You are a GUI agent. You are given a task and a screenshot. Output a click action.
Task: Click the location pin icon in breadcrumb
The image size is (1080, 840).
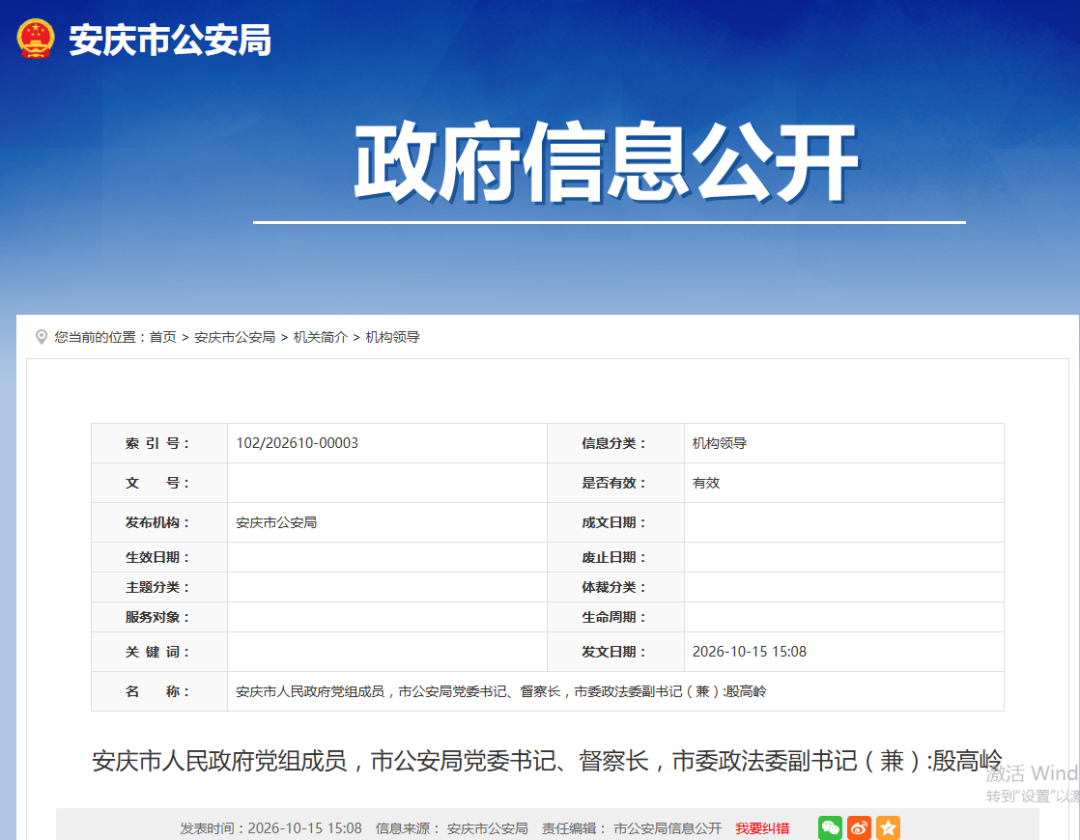(41, 337)
